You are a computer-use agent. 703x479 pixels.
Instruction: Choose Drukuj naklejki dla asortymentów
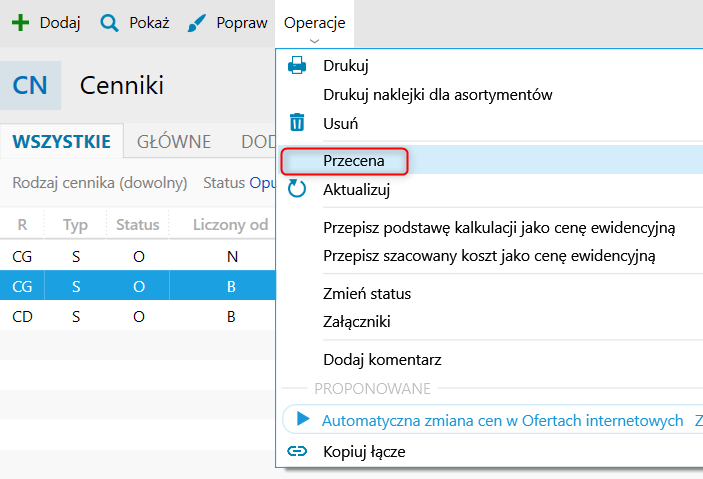pyautogui.click(x=437, y=95)
